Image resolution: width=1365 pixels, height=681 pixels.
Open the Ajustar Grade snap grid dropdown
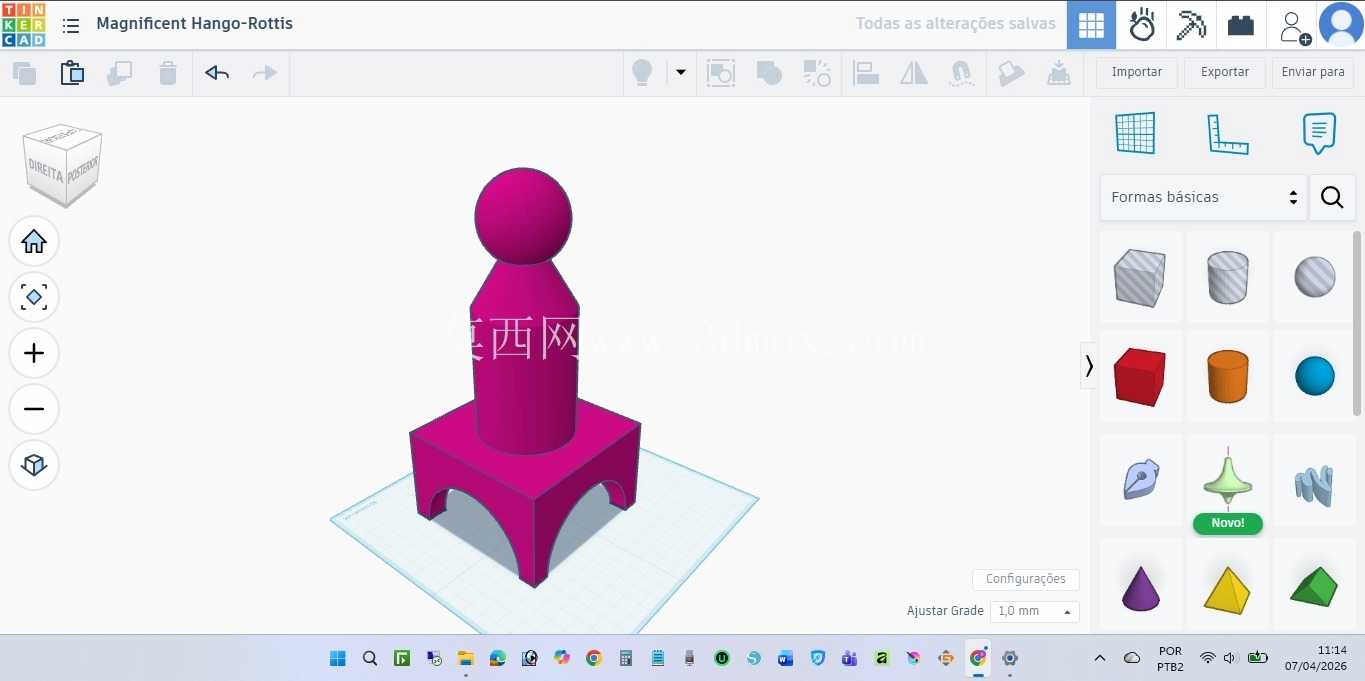[x=1034, y=611]
